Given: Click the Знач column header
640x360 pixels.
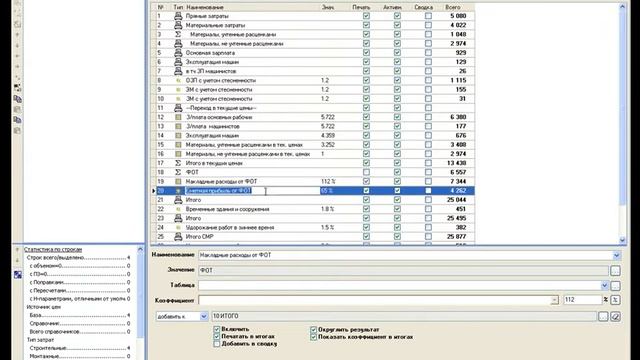Looking at the screenshot, I should [328, 7].
